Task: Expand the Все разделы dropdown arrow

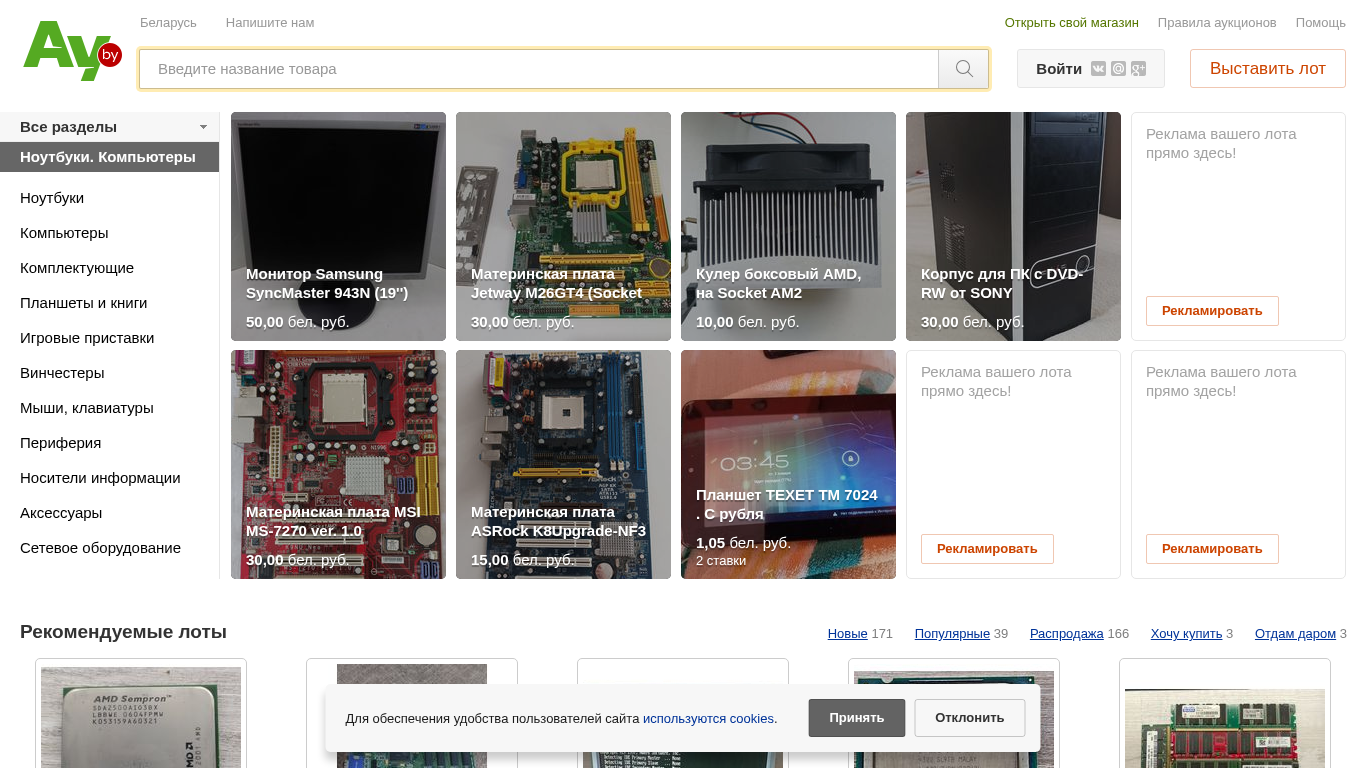Action: 203,127
